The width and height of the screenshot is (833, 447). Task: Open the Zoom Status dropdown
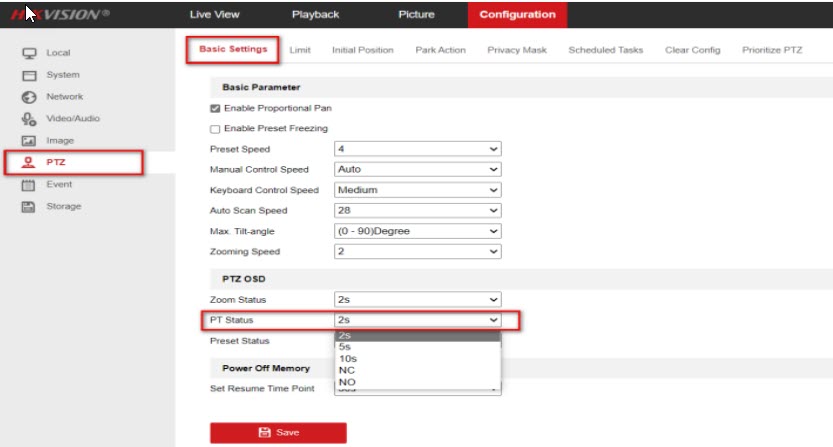click(x=416, y=299)
